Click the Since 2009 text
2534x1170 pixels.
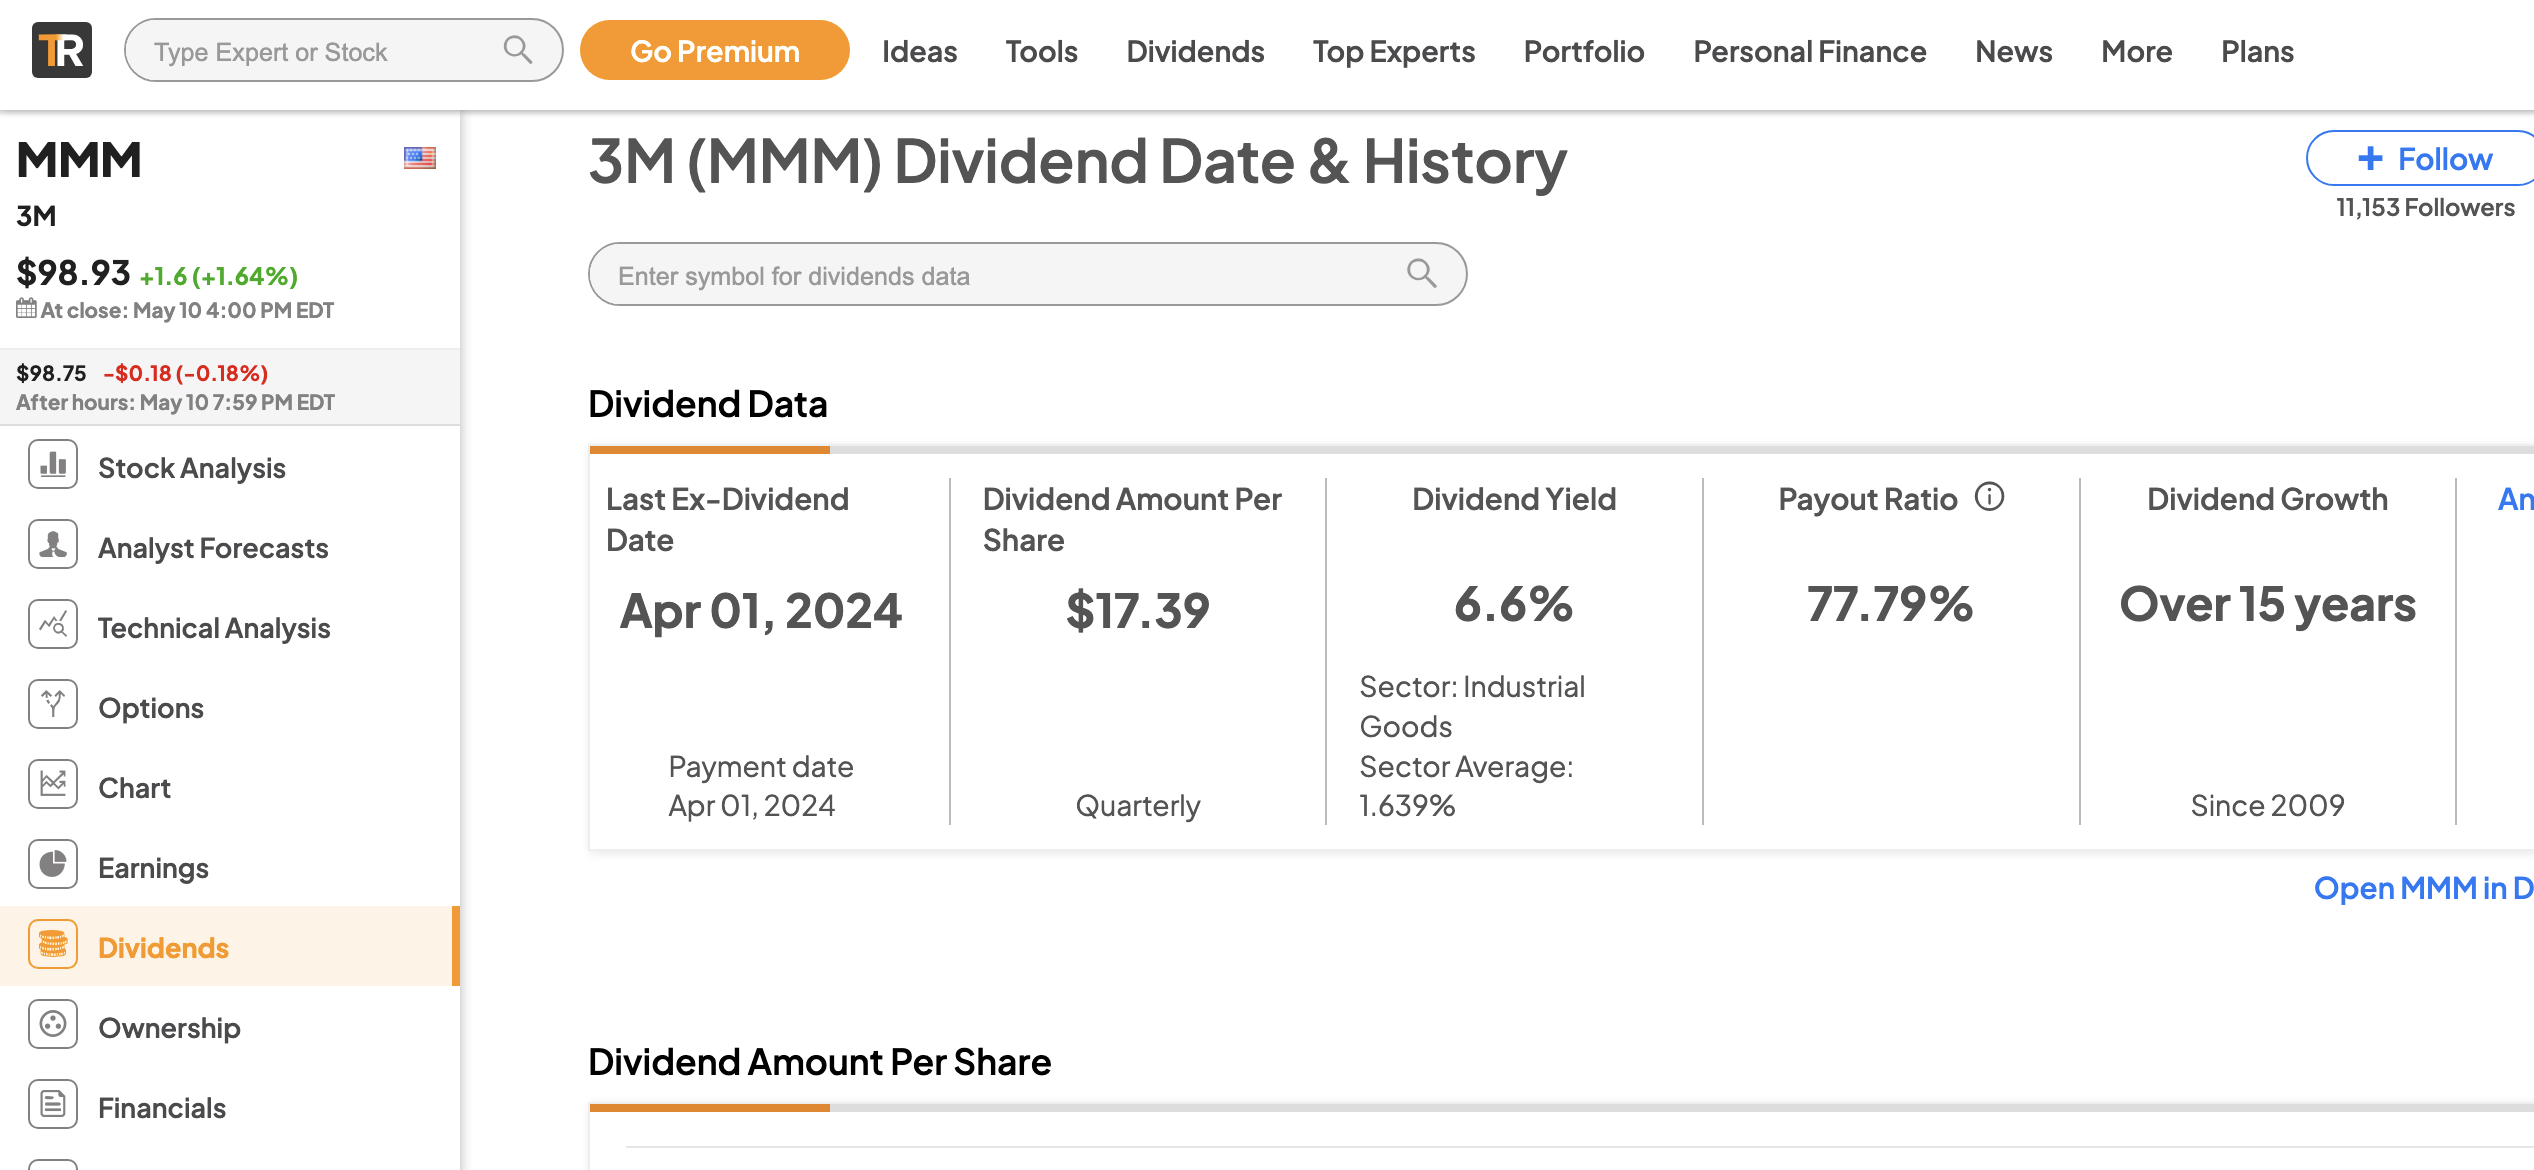click(x=2267, y=805)
